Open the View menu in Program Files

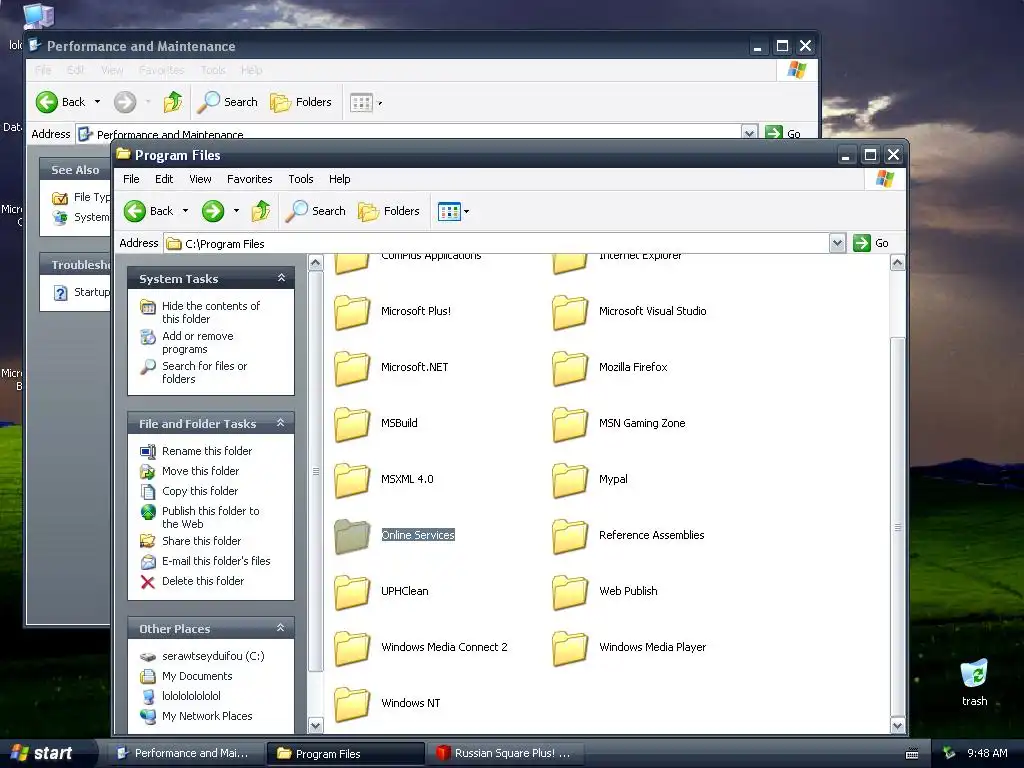pyautogui.click(x=200, y=179)
